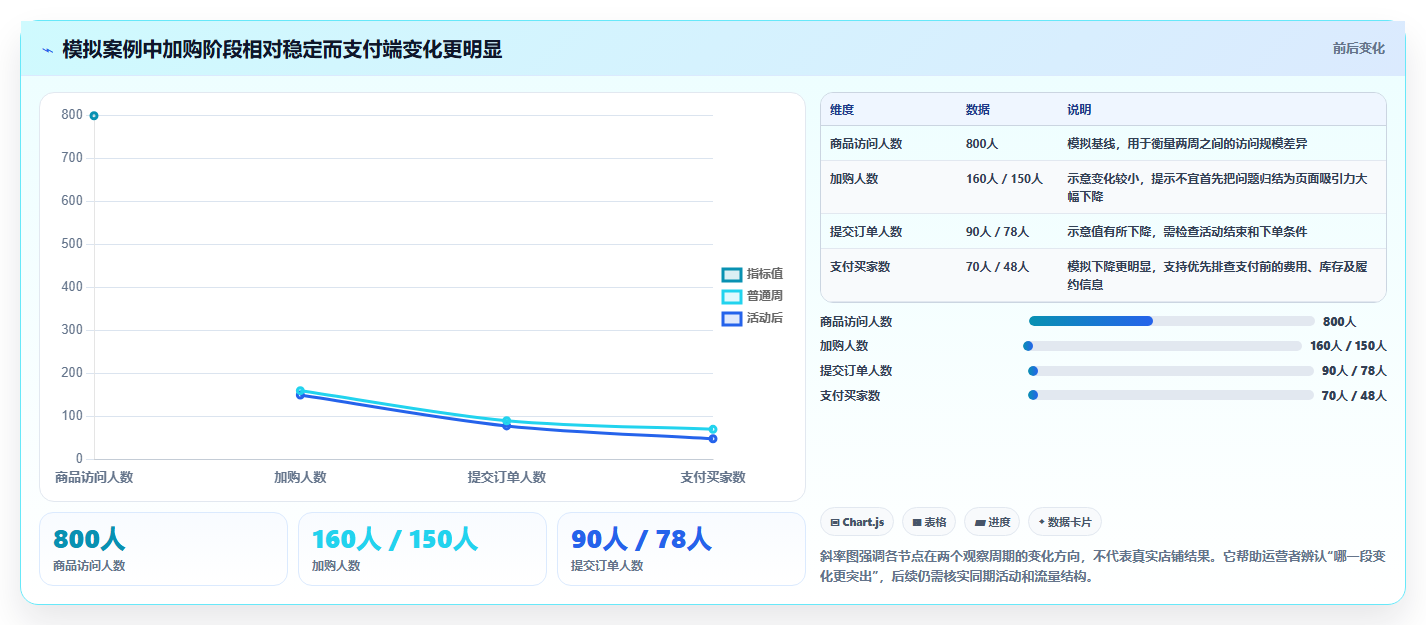Click the footnote paragraph starting 斜率图强调

[1102, 566]
